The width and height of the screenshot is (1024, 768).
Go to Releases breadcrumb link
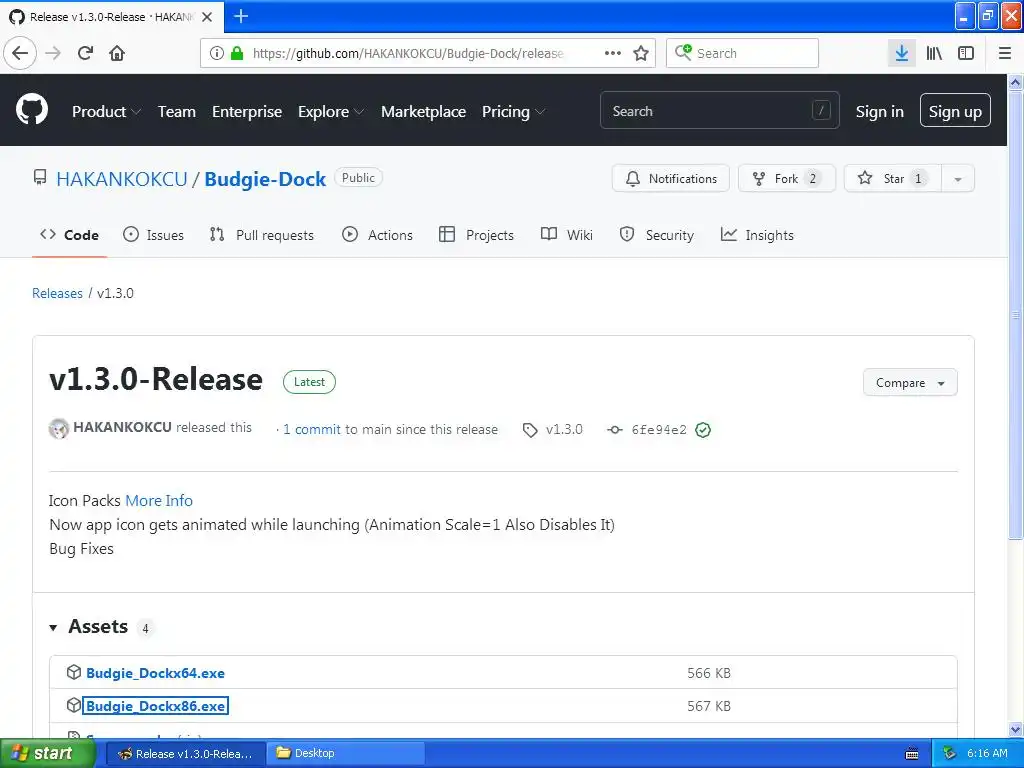tap(57, 293)
